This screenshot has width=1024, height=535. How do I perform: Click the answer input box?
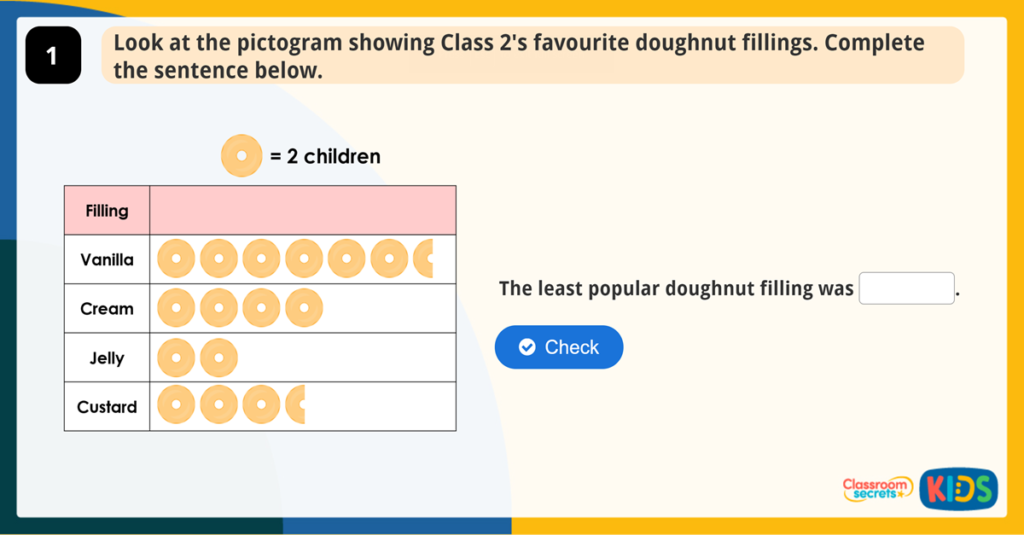(x=907, y=288)
